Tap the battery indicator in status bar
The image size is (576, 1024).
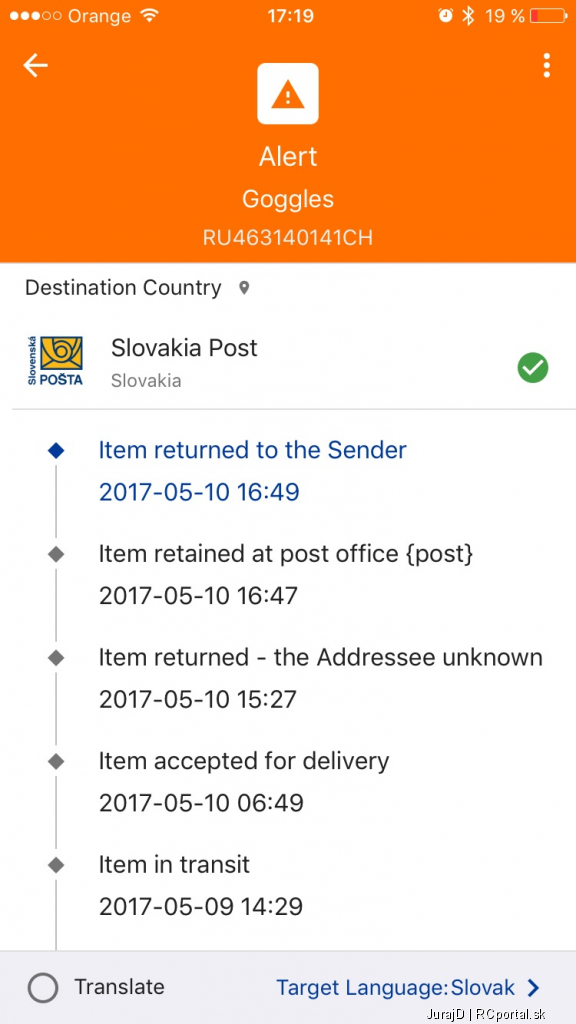pyautogui.click(x=549, y=16)
